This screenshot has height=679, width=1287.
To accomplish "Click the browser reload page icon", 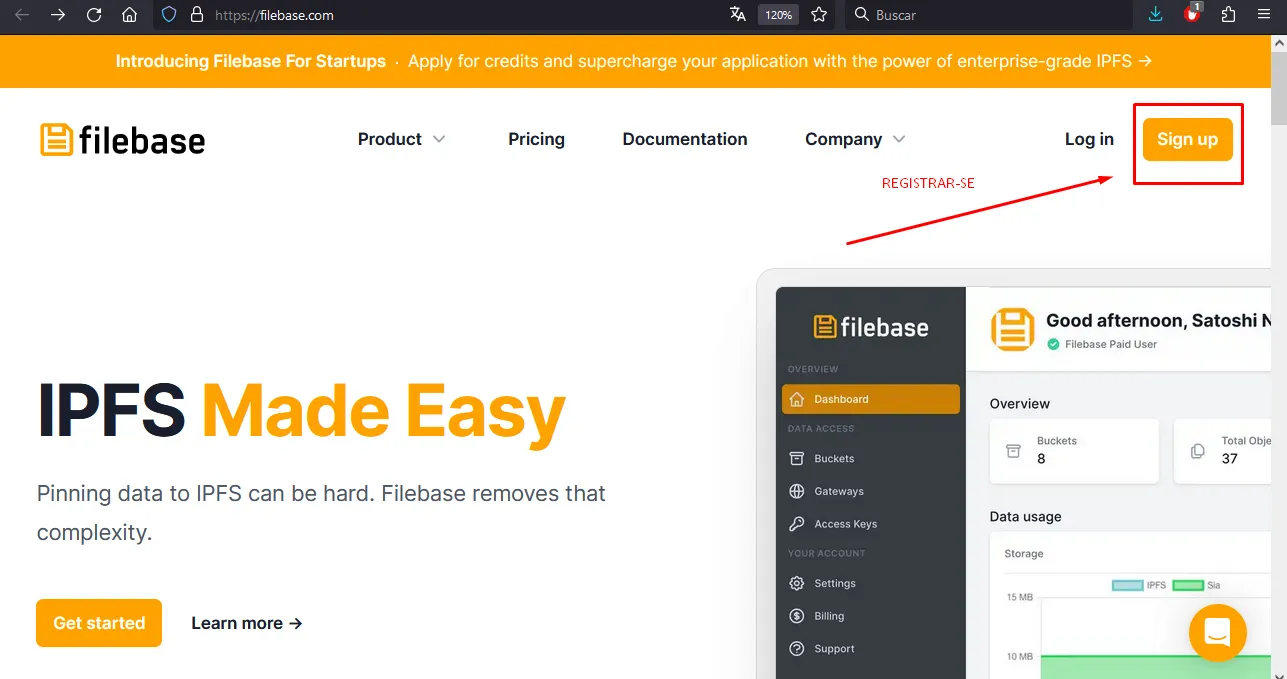I will [x=94, y=15].
